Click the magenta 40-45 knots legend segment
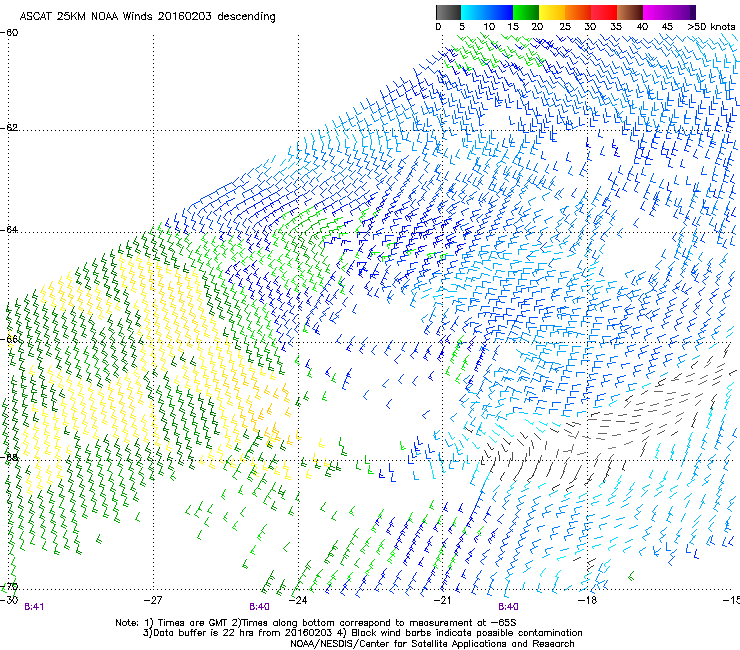Screen dimensions: 740x650 click(656, 12)
